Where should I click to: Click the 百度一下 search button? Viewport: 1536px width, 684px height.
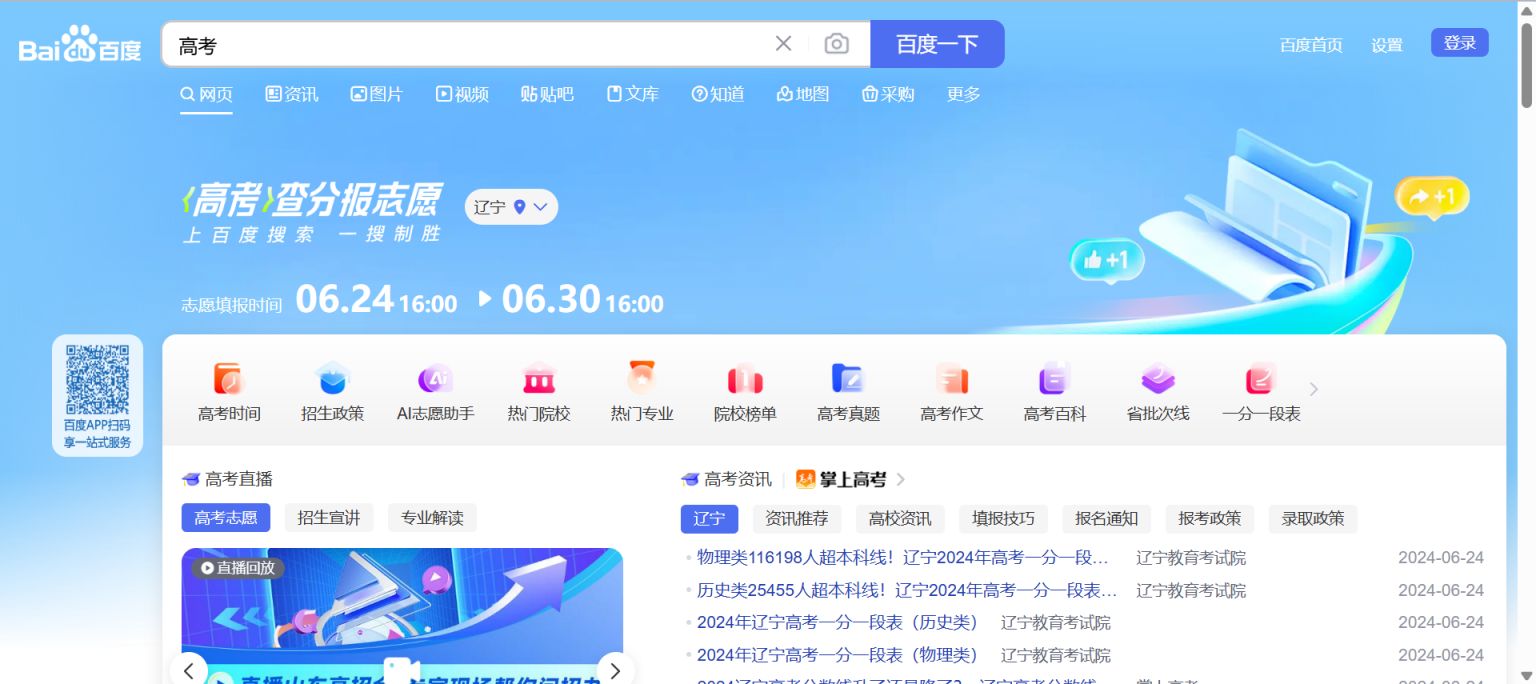coord(937,44)
